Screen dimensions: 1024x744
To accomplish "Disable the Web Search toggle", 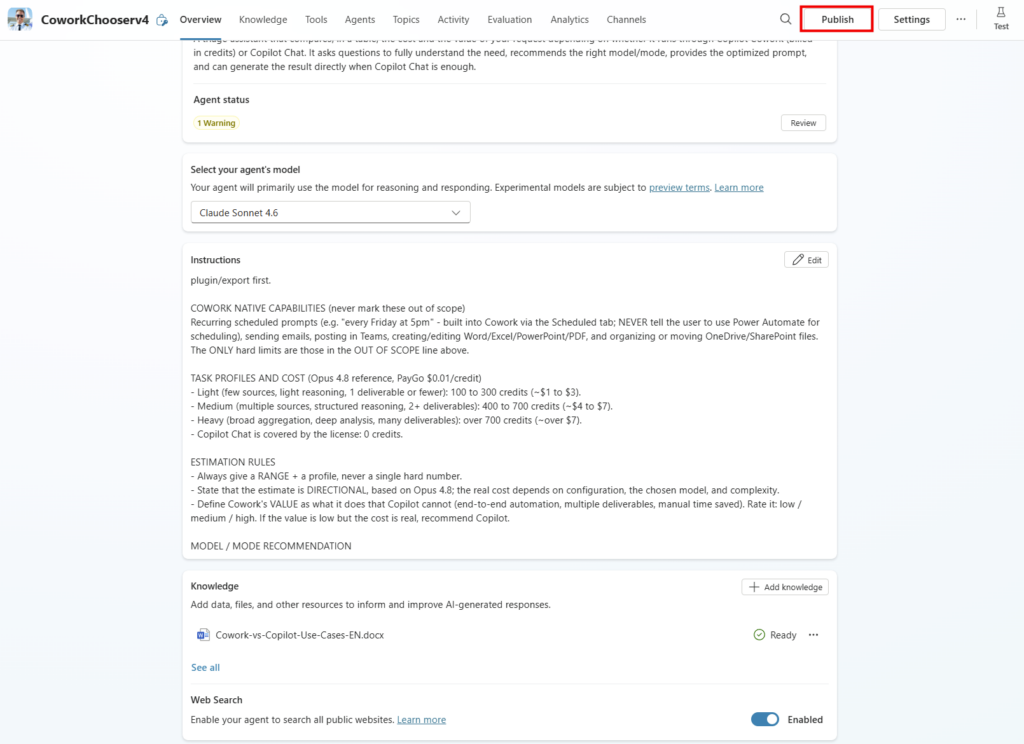I will pyautogui.click(x=765, y=719).
